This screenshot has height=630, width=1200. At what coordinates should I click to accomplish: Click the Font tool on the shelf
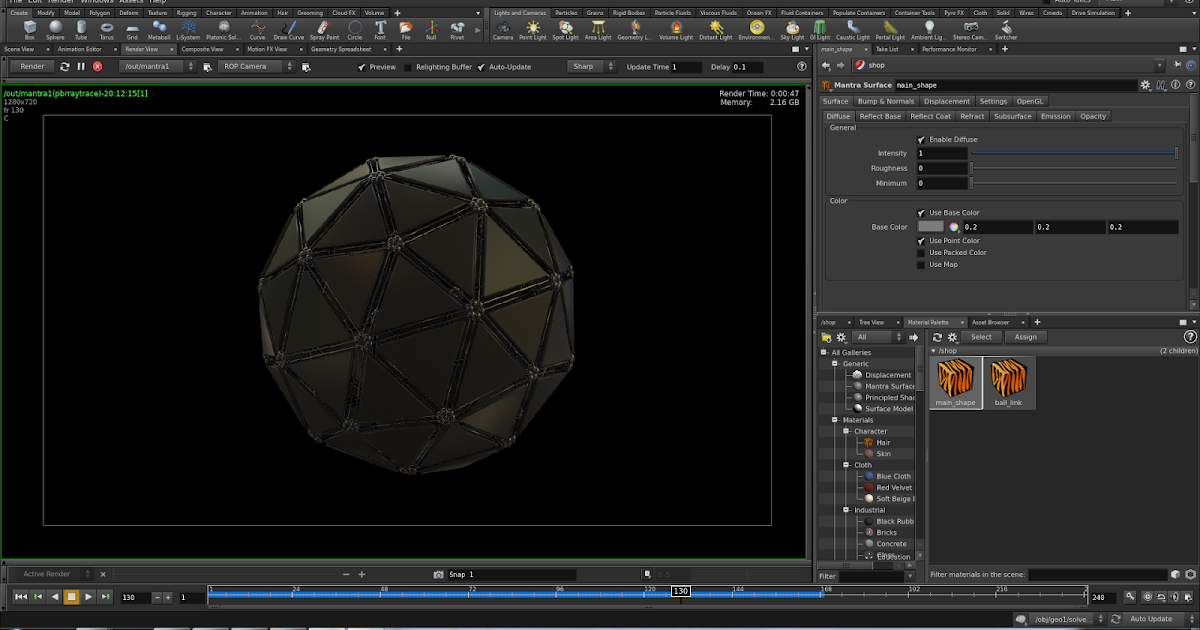coord(380,29)
